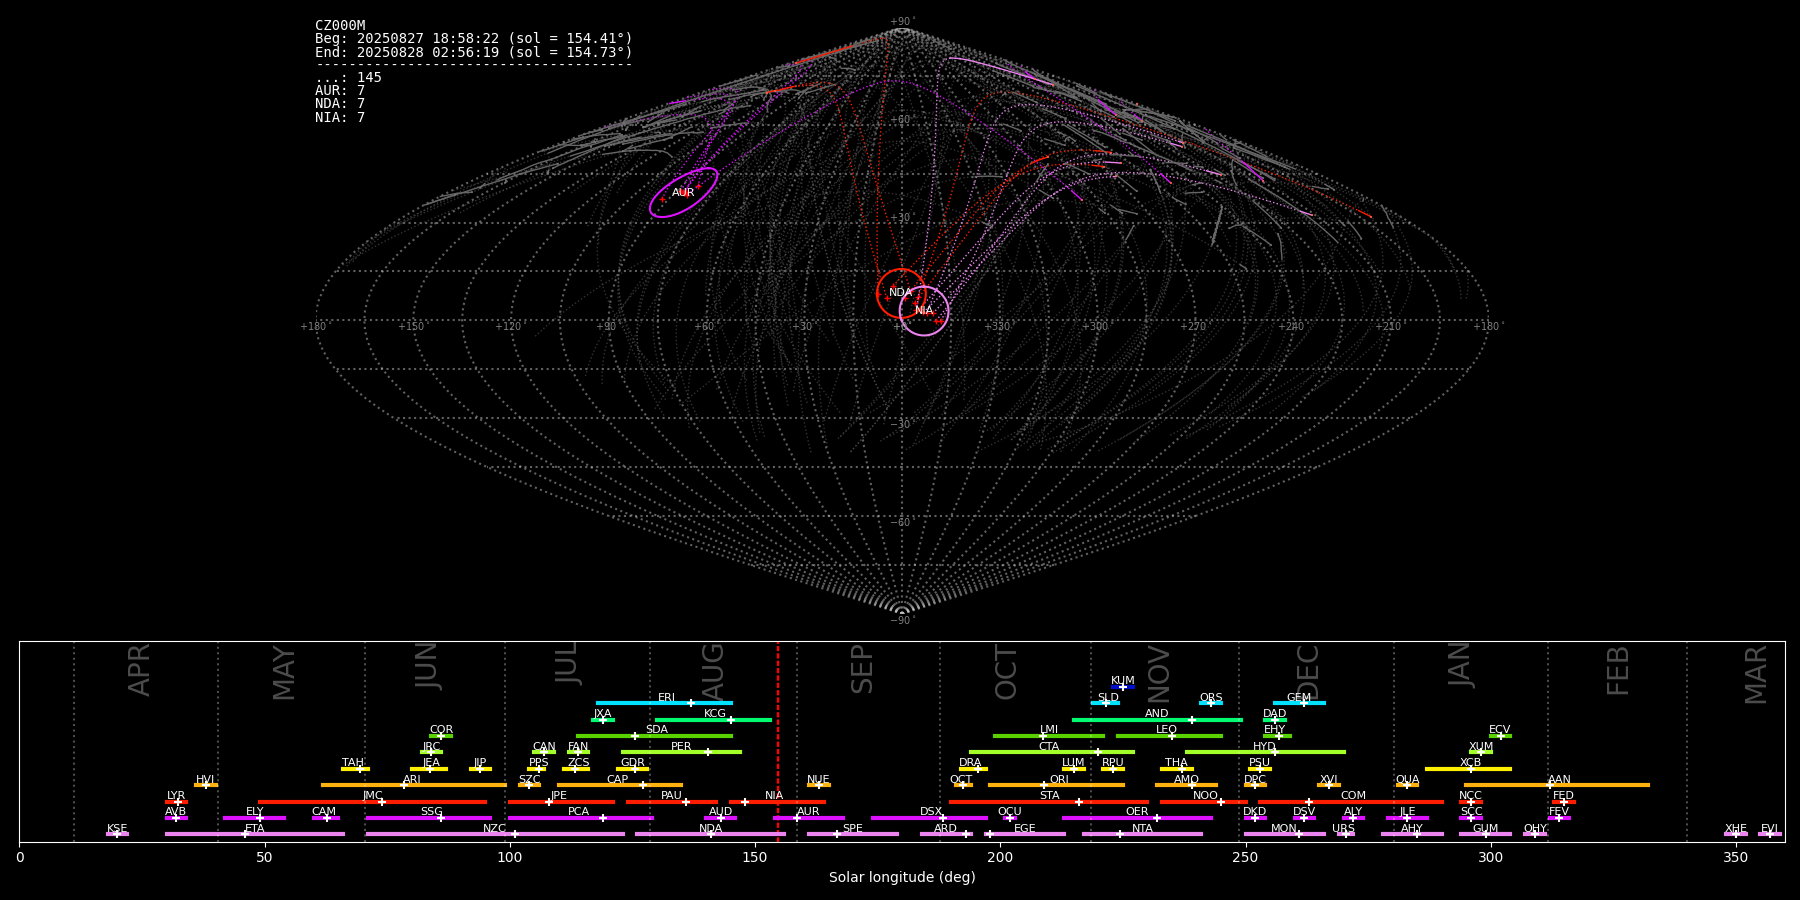Screen dimensions: 1800x900
Task: Click the STA shower bar in timeline
Action: point(1049,802)
